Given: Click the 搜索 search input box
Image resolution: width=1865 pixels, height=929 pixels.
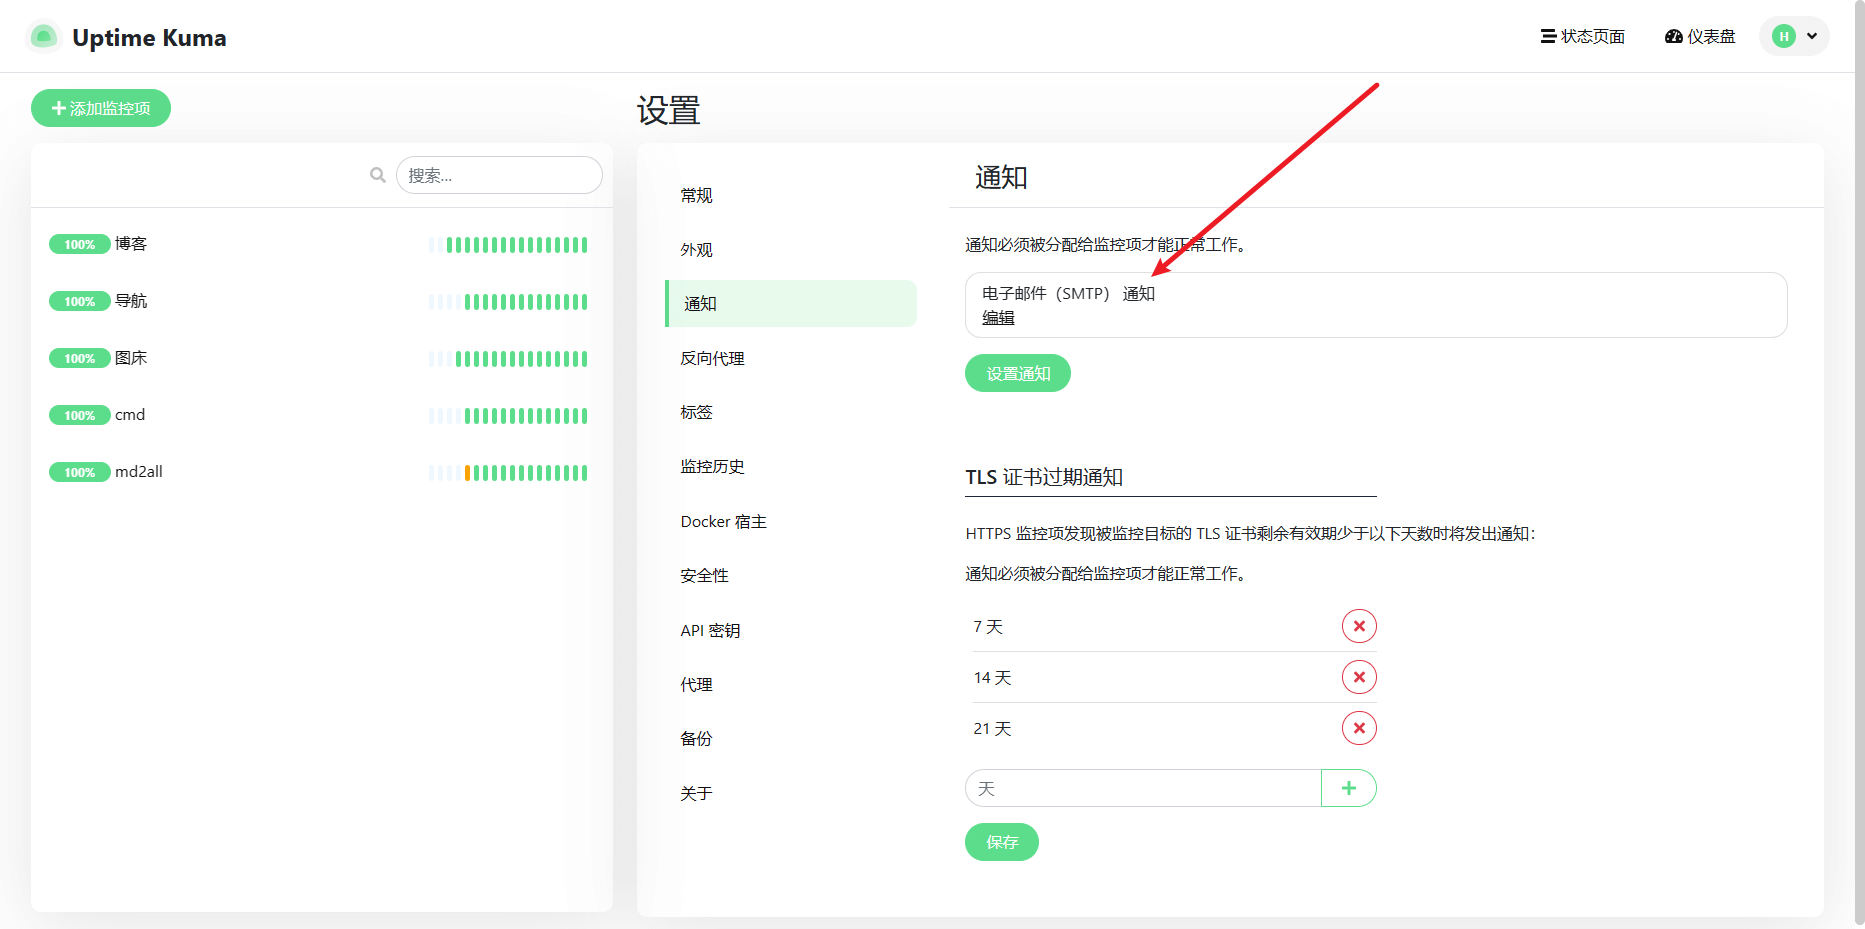Looking at the screenshot, I should pyautogui.click(x=499, y=174).
